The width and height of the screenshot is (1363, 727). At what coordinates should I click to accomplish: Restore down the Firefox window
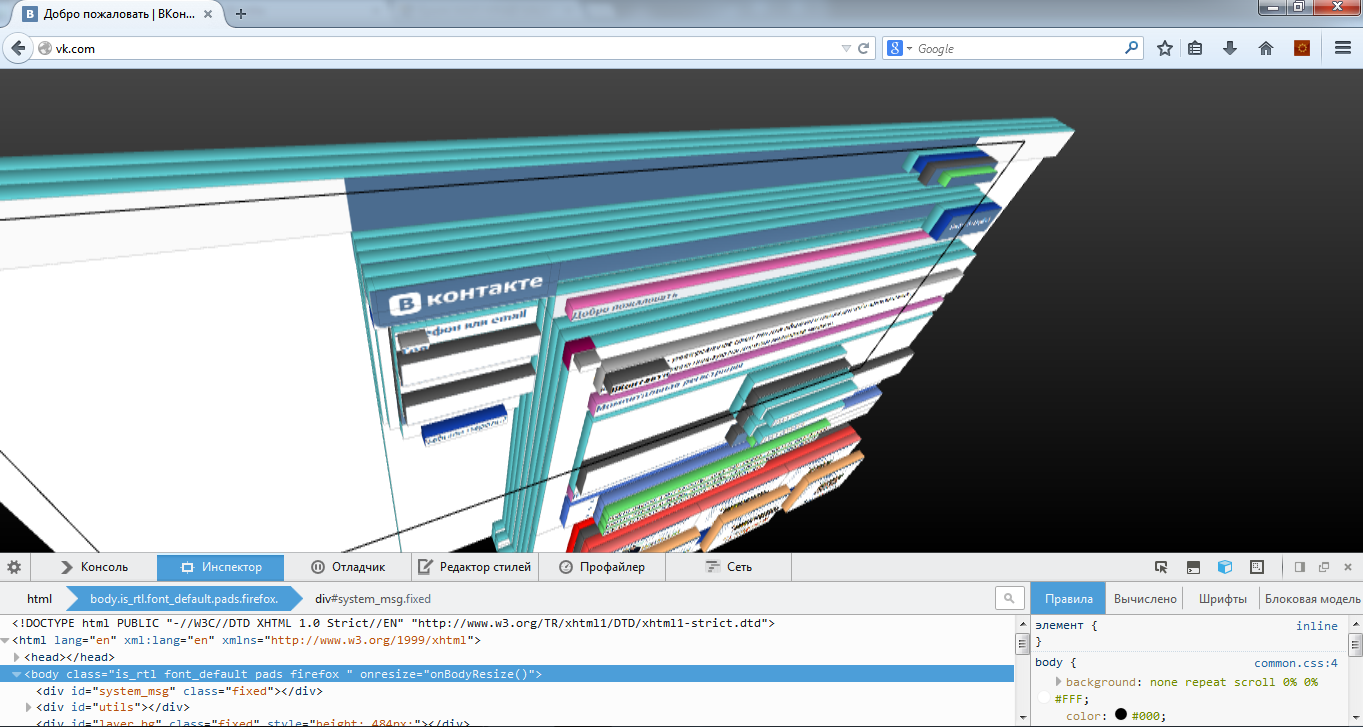click(x=1297, y=7)
